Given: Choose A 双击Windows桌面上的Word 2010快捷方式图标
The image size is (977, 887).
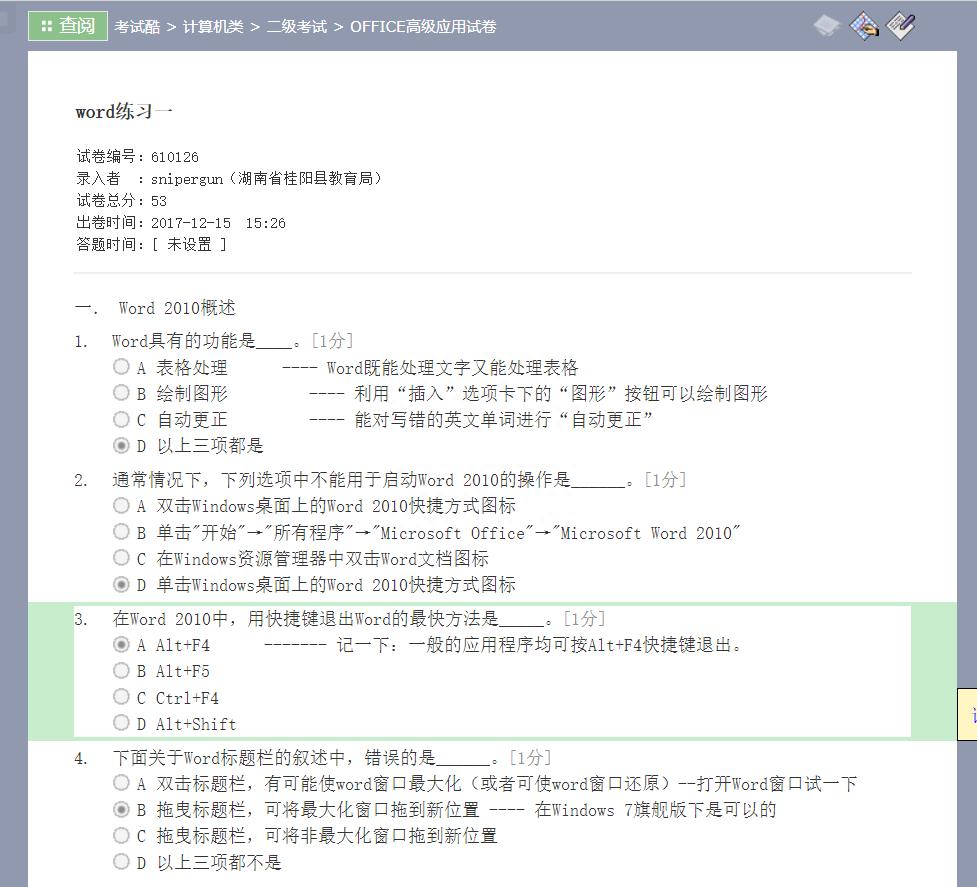Looking at the screenshot, I should (122, 505).
